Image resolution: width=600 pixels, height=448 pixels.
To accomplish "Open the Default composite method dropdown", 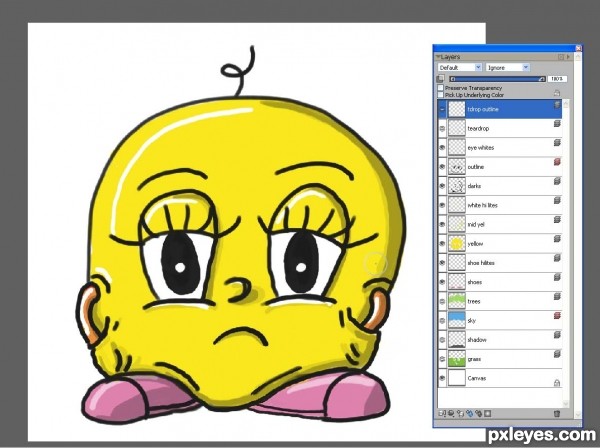I will click(x=460, y=67).
